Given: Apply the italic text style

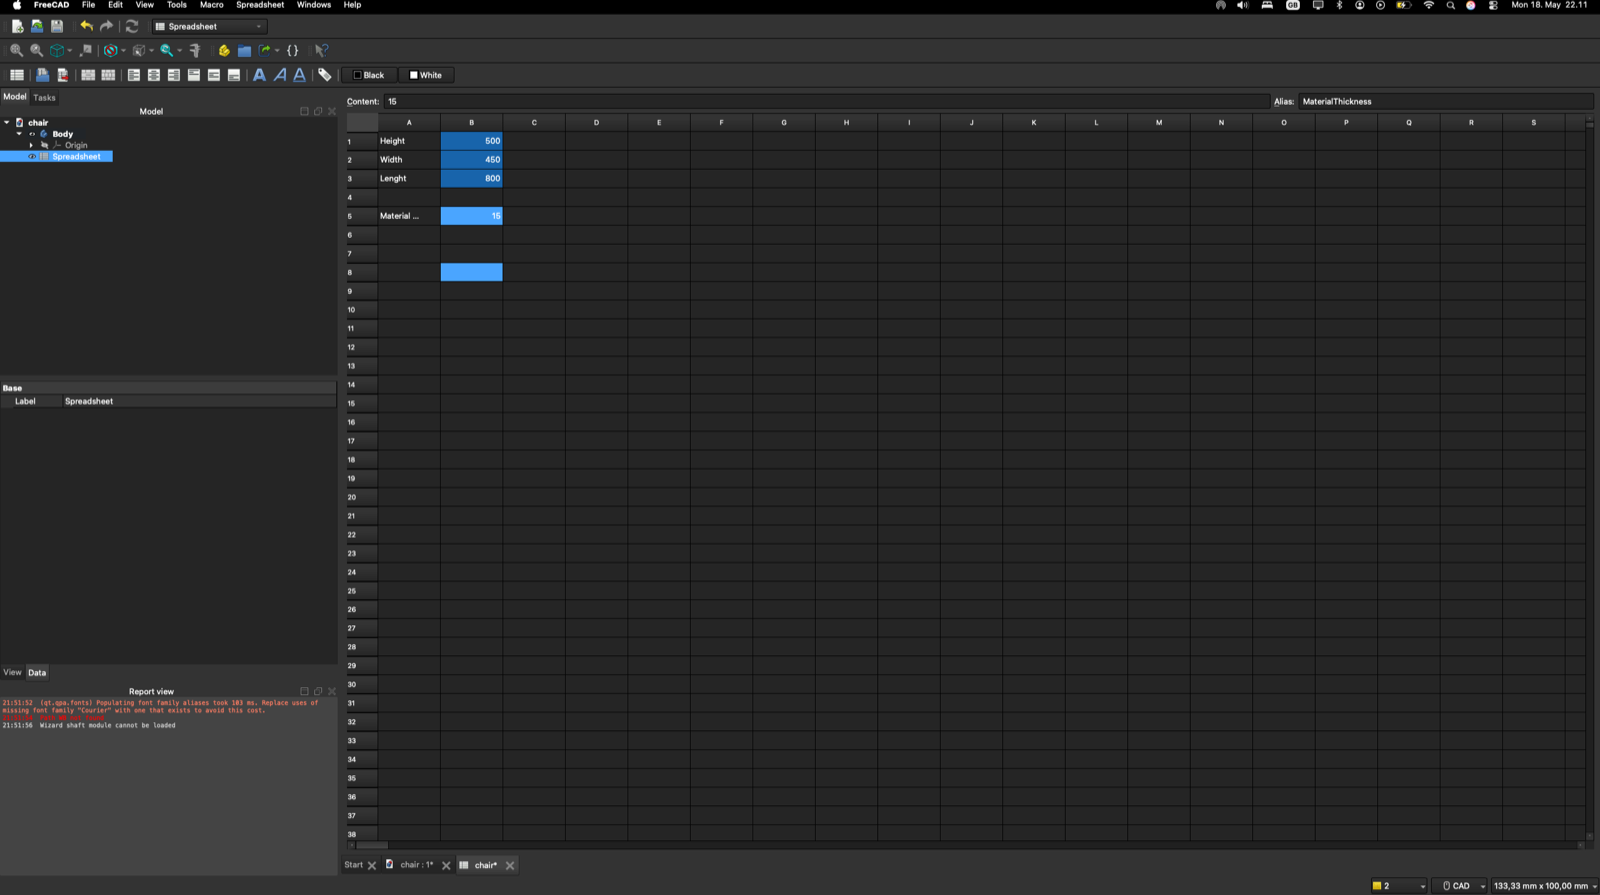Looking at the screenshot, I should pos(280,75).
